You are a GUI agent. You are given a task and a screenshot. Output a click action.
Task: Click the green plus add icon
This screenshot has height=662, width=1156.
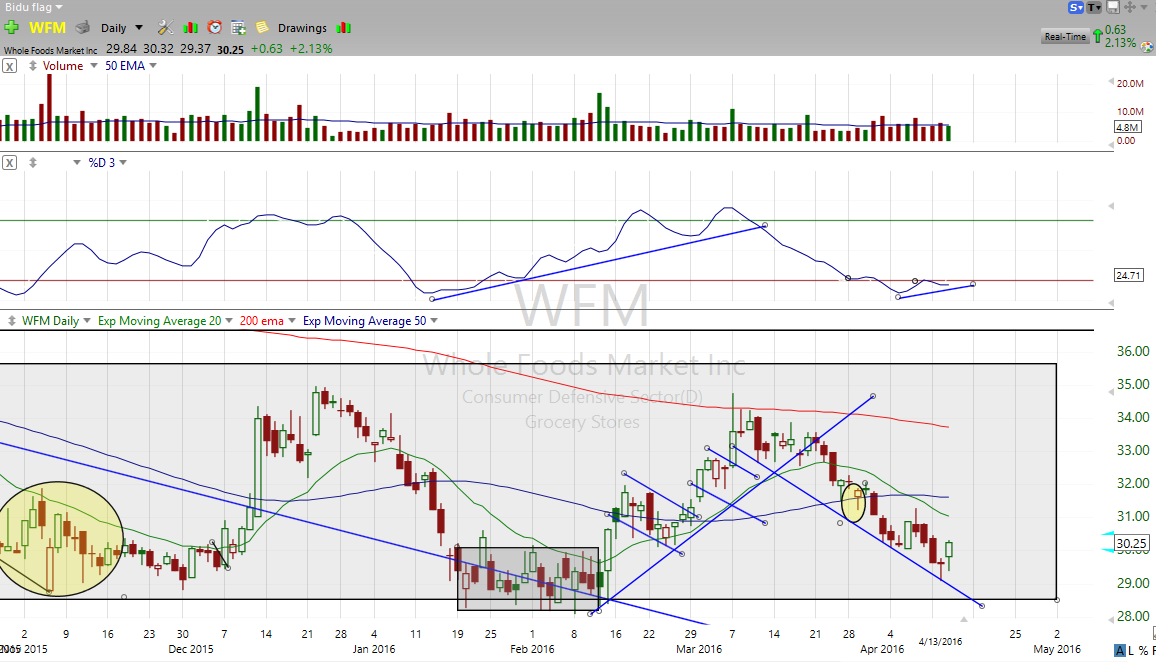12,28
